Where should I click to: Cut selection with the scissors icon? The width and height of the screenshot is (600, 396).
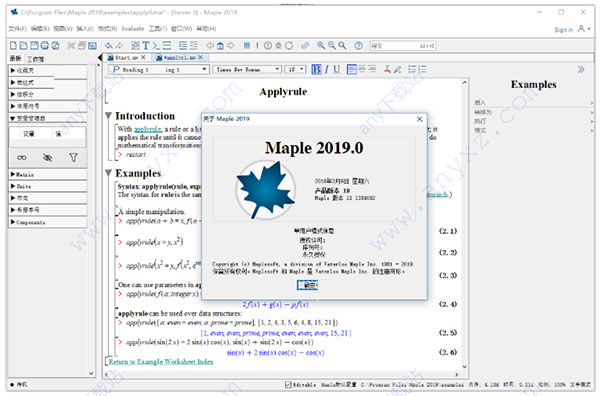[71, 46]
